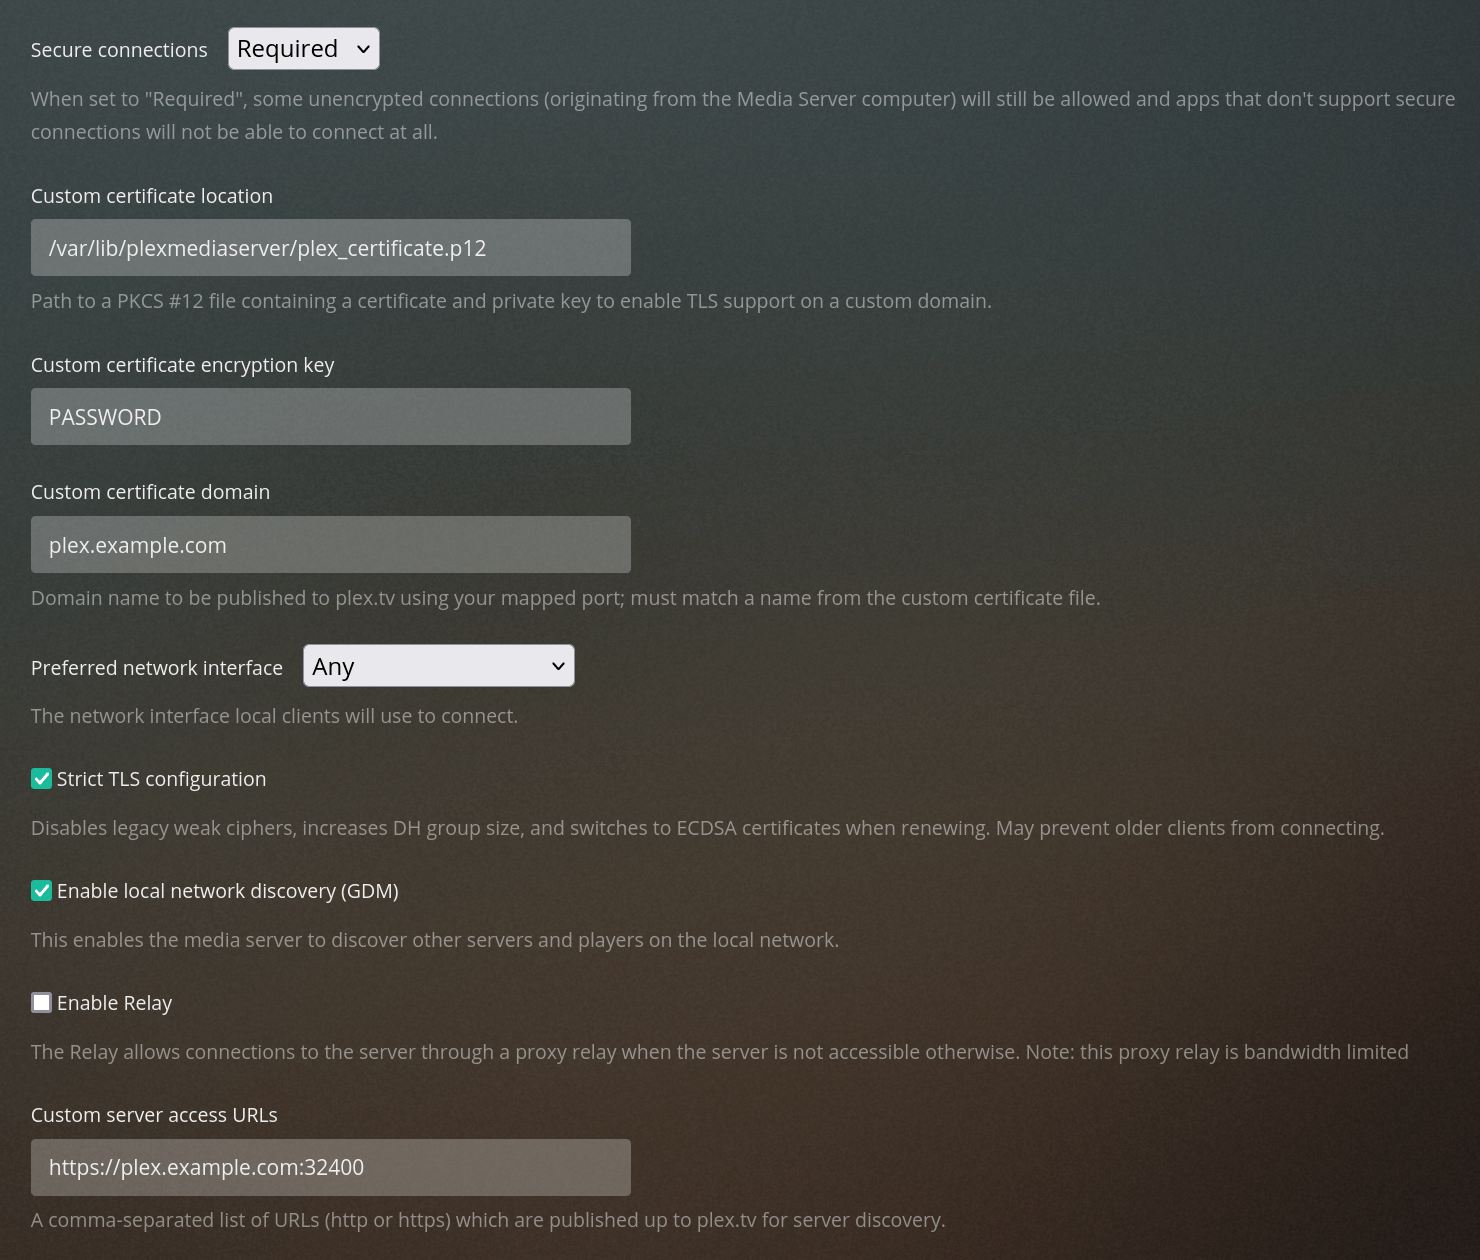Screen dimensions: 1480x1260
Task: Click the Strict TLS configuration label
Action: click(162, 778)
